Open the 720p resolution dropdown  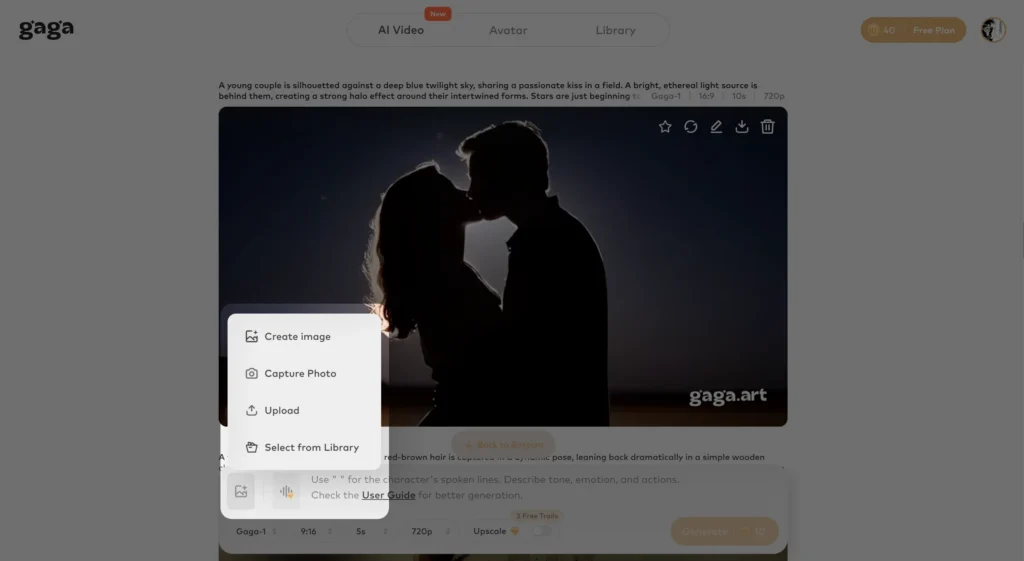[x=430, y=532]
